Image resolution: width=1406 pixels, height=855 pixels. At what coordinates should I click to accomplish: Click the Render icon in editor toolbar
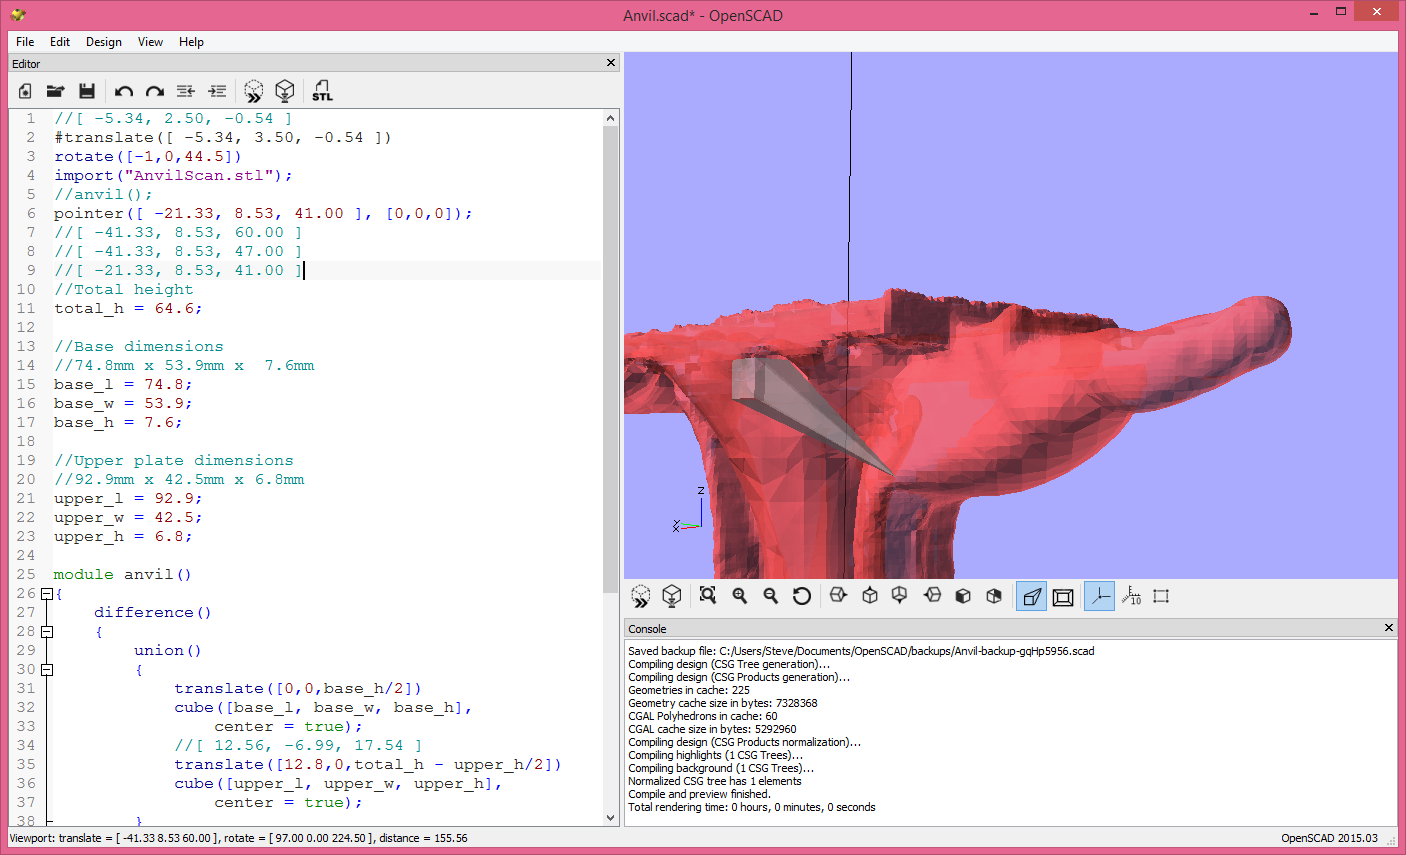tap(285, 91)
